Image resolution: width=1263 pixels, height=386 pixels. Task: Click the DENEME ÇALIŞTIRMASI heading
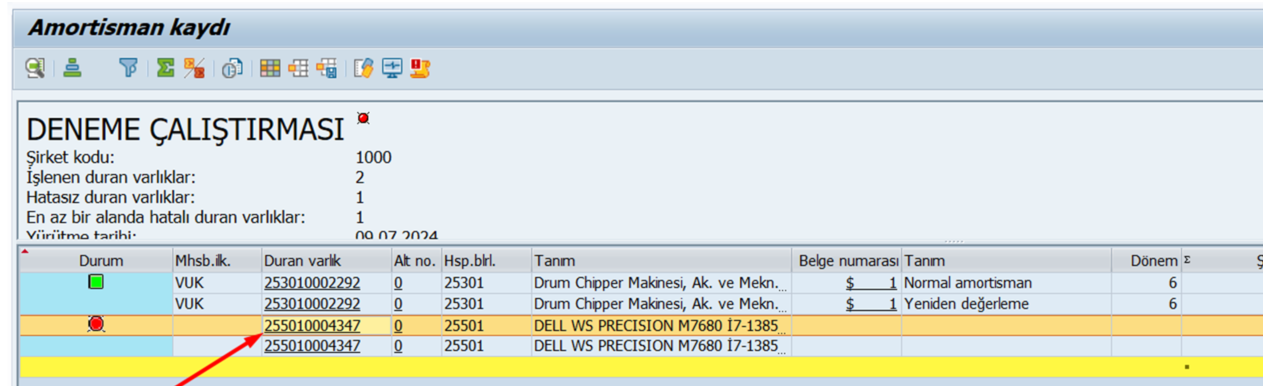[185, 129]
